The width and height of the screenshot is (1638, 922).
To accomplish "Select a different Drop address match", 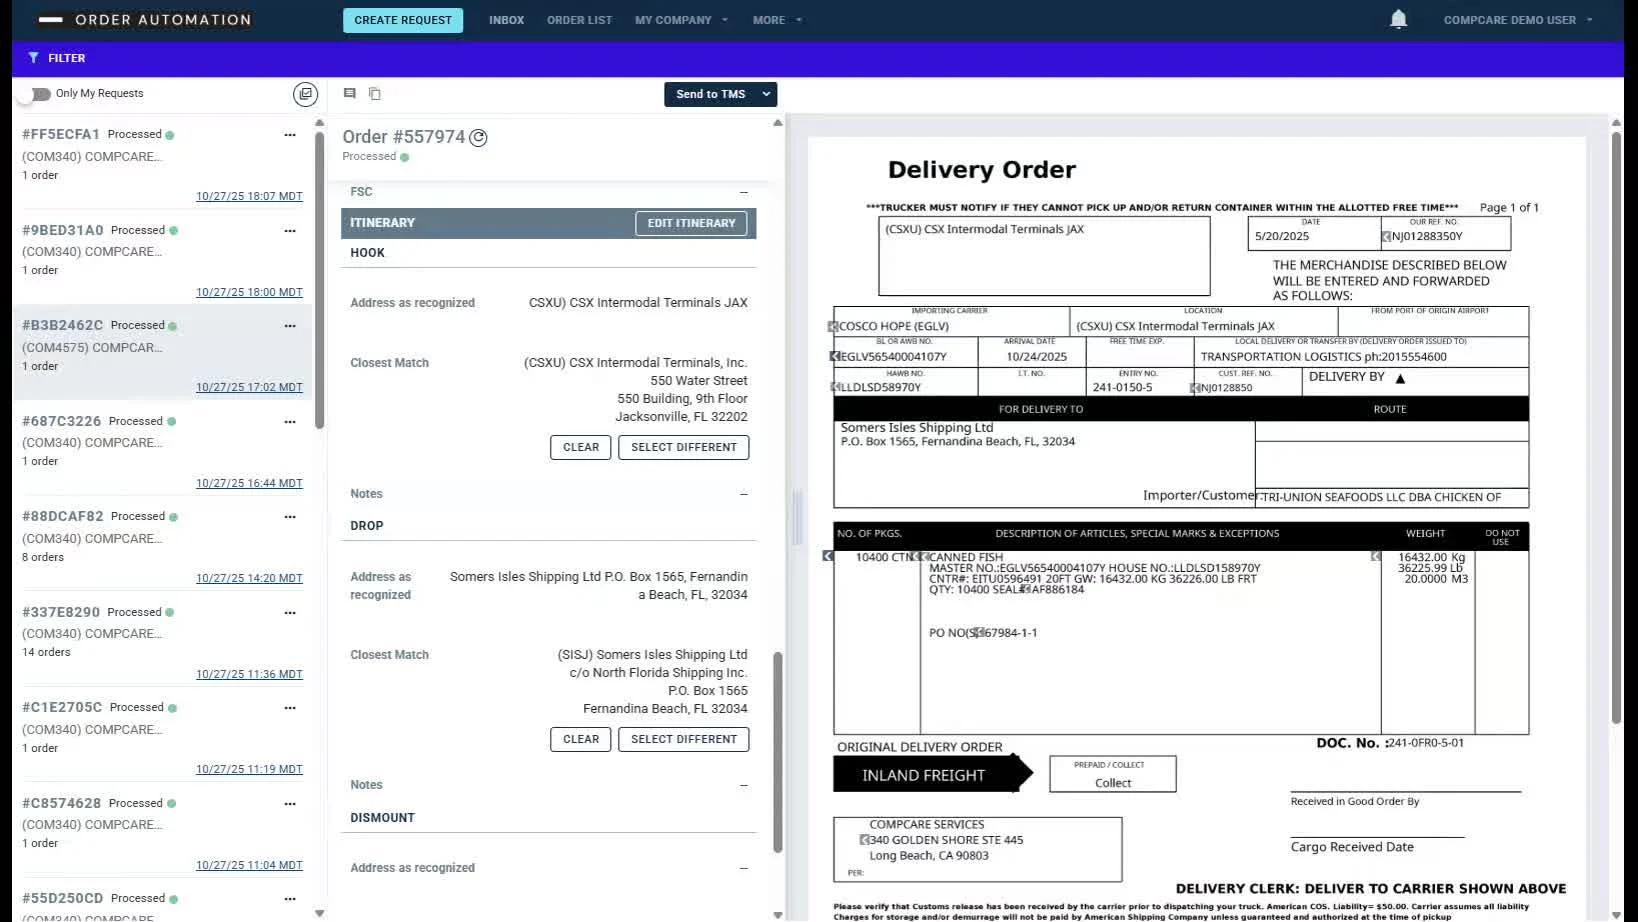I will click(x=684, y=739).
